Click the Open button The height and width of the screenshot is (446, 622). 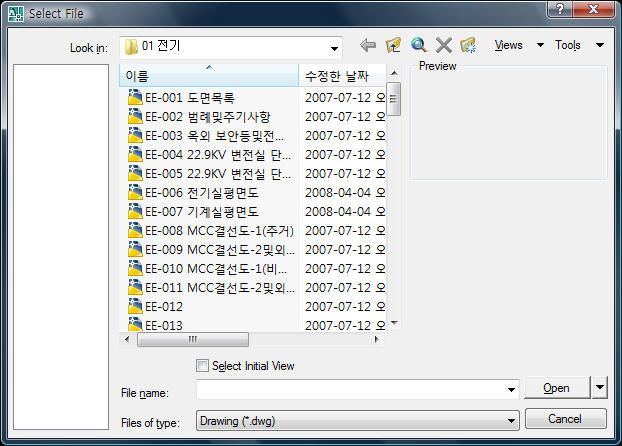coord(557,388)
